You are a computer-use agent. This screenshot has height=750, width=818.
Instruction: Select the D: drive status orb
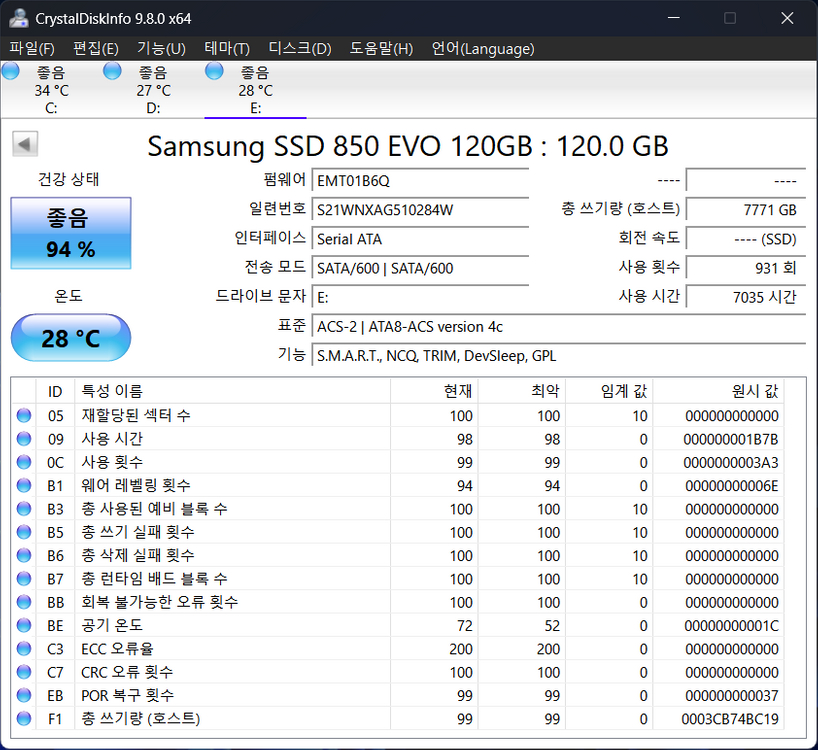(x=112, y=71)
